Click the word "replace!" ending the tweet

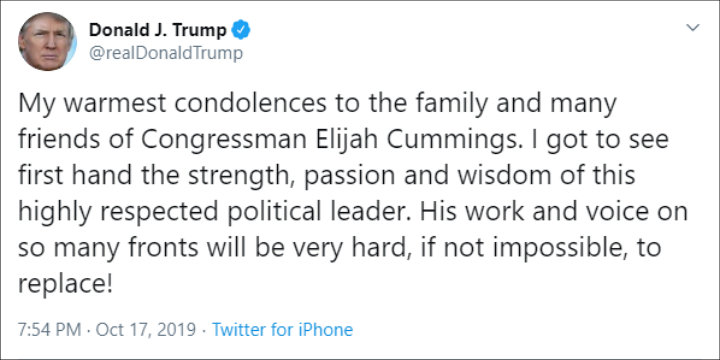[x=65, y=285]
